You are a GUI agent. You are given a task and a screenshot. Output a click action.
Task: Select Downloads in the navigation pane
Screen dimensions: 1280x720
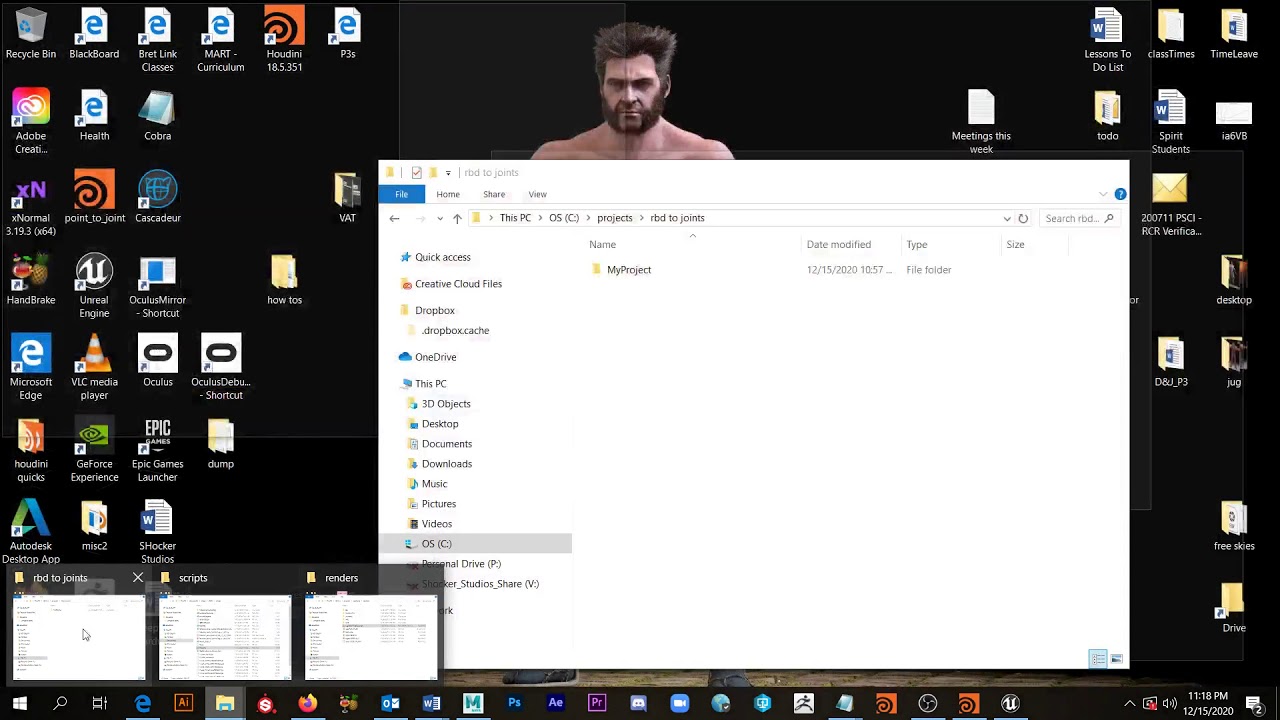[x=446, y=464]
